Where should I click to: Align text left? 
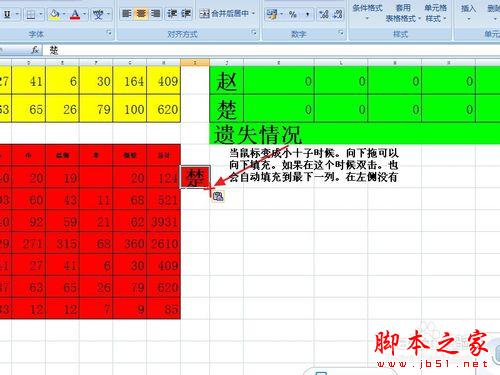click(126, 14)
